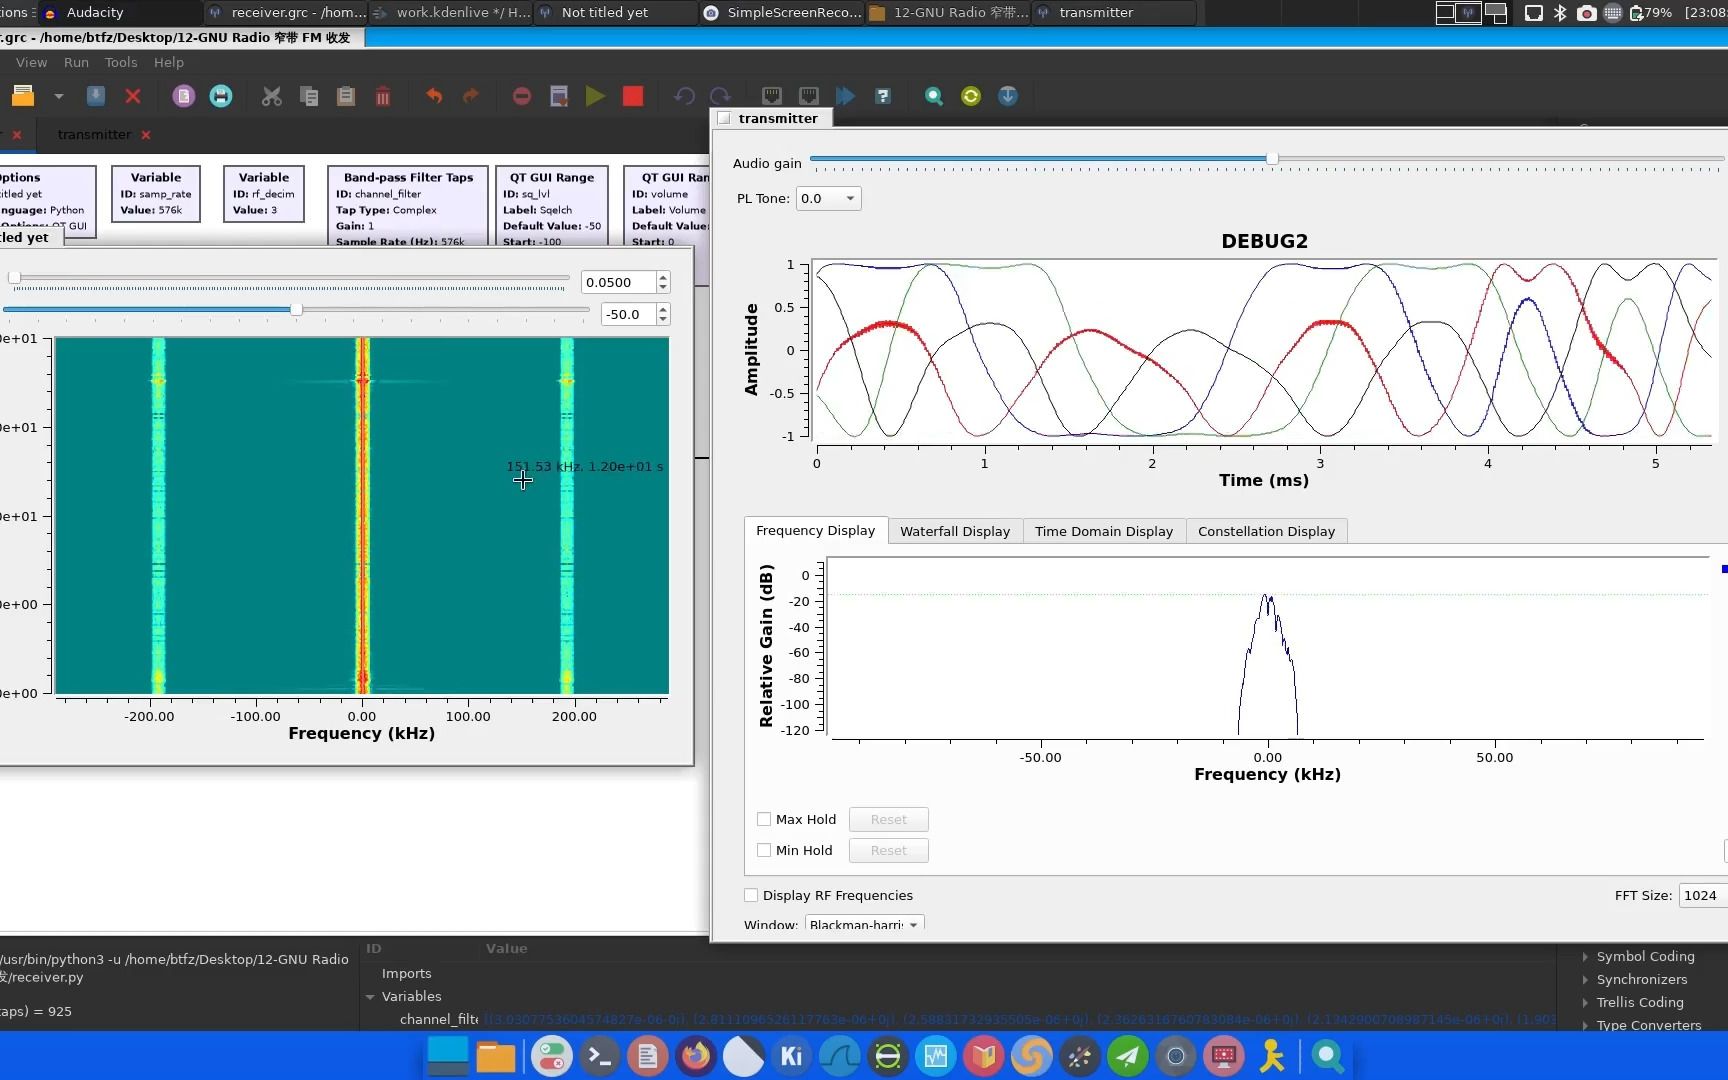Click the disable block toolbar icon
This screenshot has height=1080, width=1728.
pos(809,96)
